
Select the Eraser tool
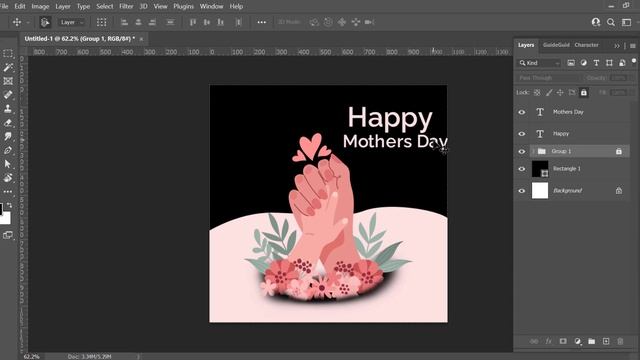coord(8,122)
